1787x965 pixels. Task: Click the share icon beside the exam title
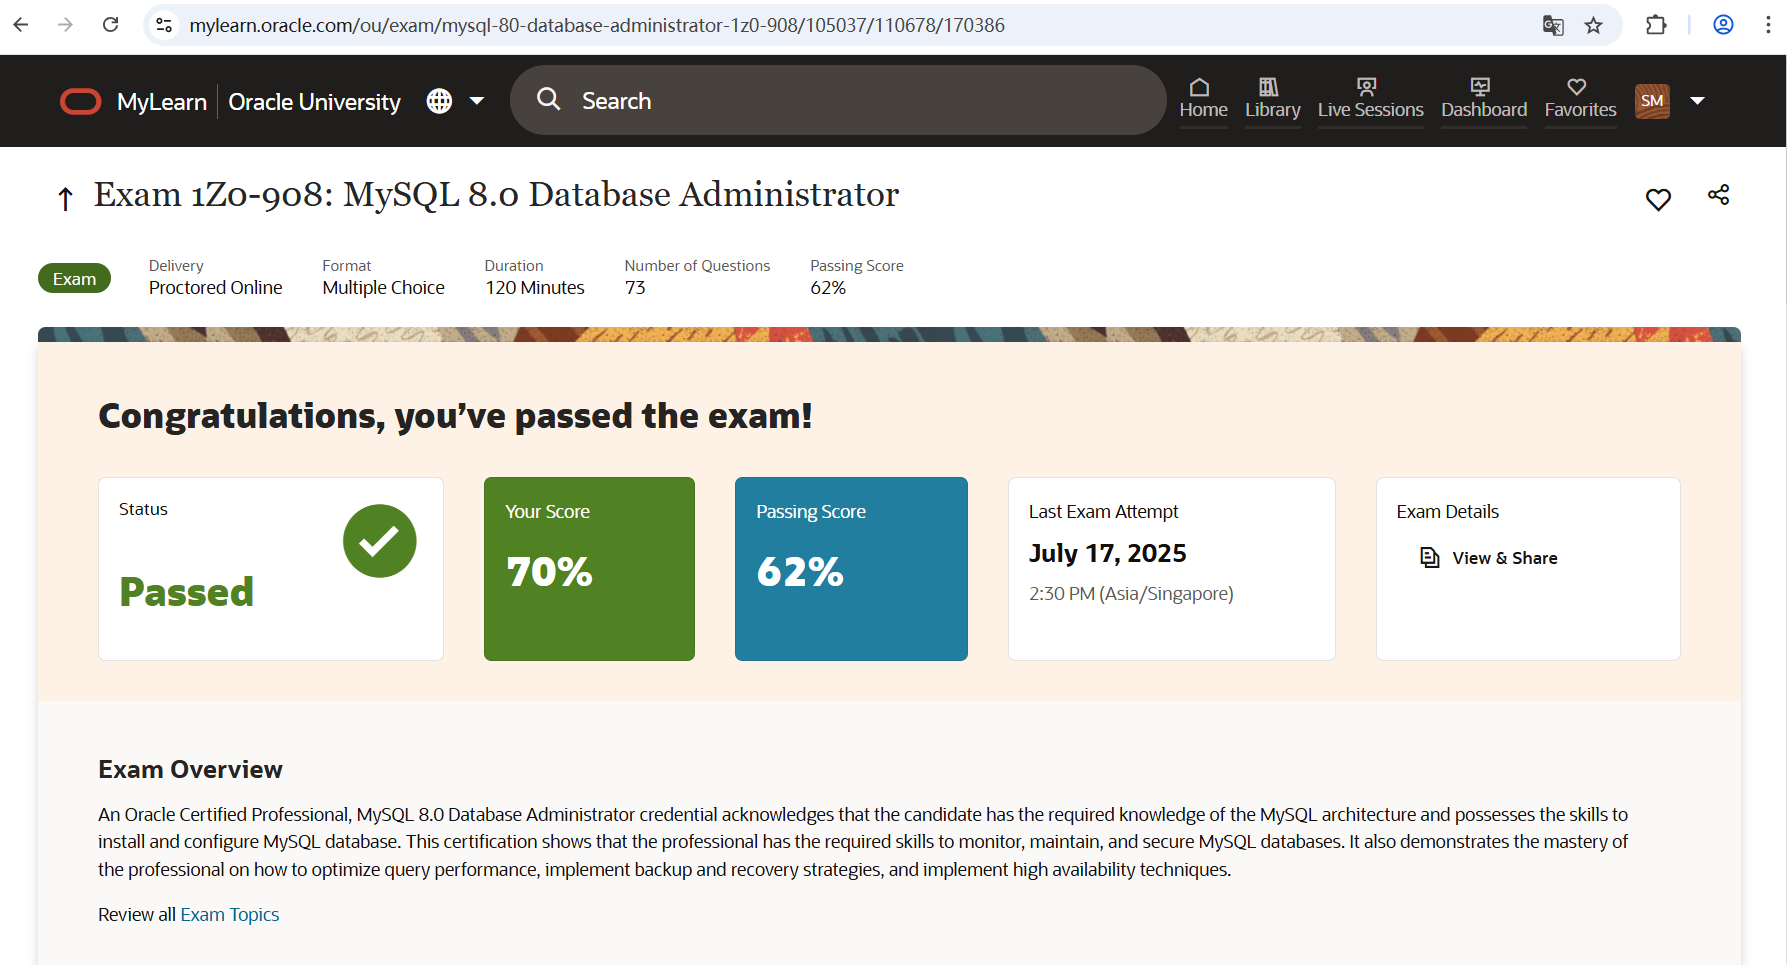tap(1718, 196)
